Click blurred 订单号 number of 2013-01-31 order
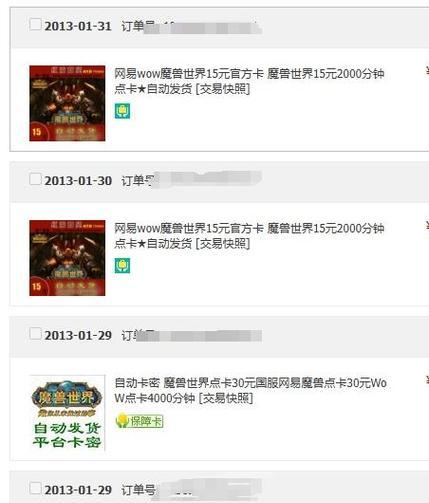The width and height of the screenshot is (429, 503). (203, 27)
